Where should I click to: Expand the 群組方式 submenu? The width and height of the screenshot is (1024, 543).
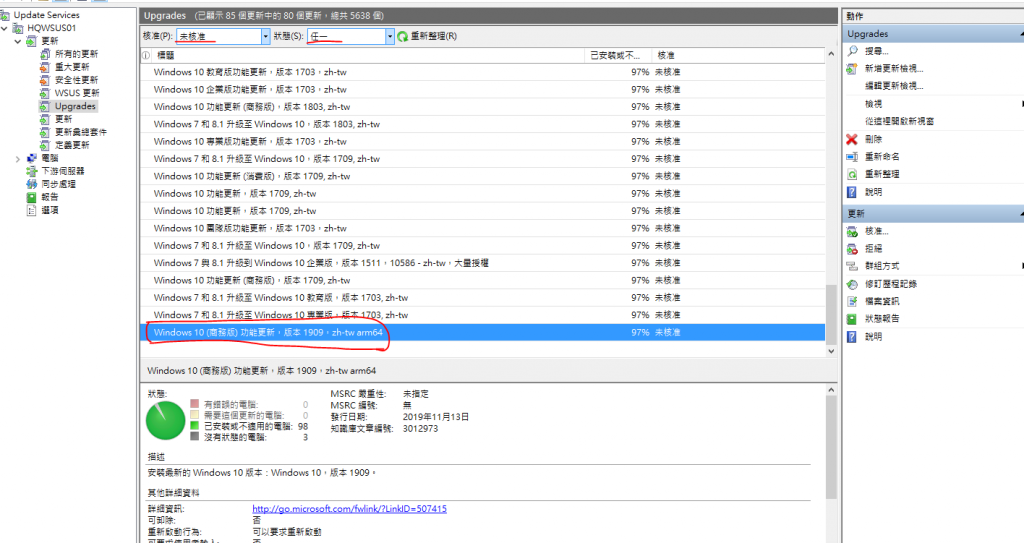(1021, 266)
